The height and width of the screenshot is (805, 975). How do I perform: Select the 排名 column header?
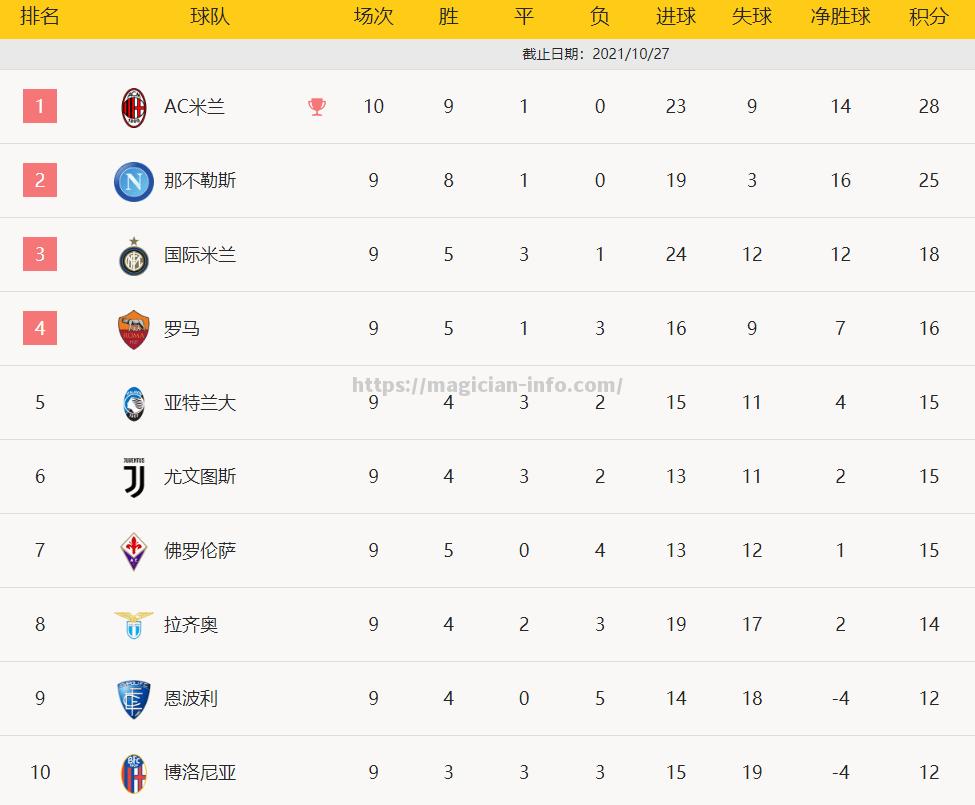click(40, 16)
